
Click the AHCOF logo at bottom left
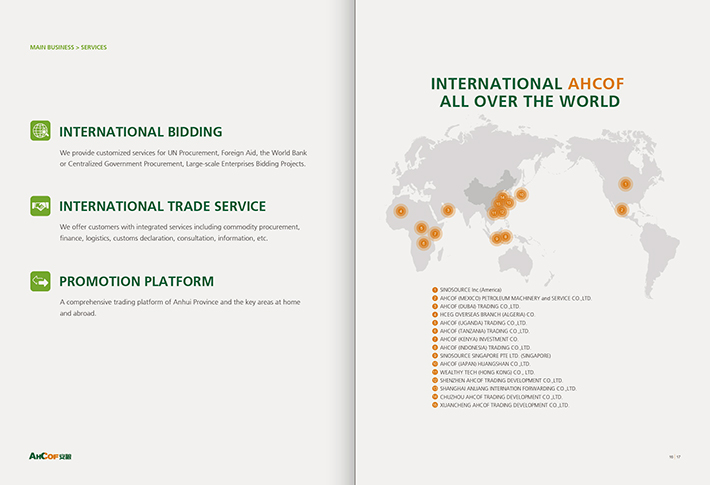point(50,456)
